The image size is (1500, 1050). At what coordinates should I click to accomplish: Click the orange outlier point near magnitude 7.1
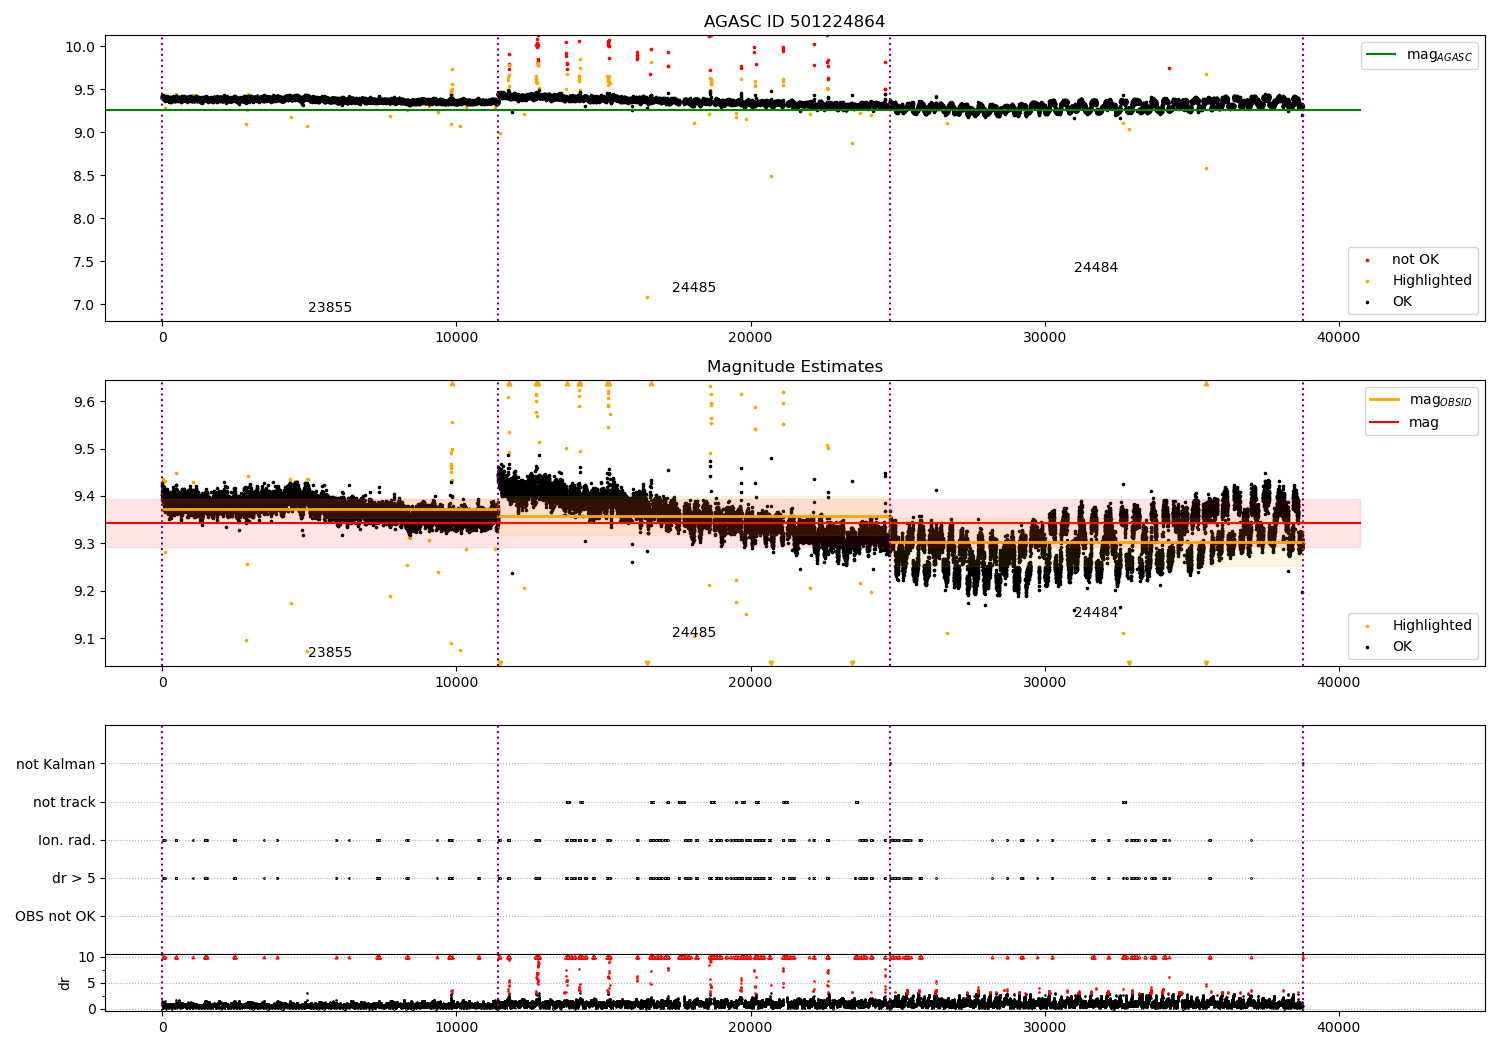(x=647, y=297)
